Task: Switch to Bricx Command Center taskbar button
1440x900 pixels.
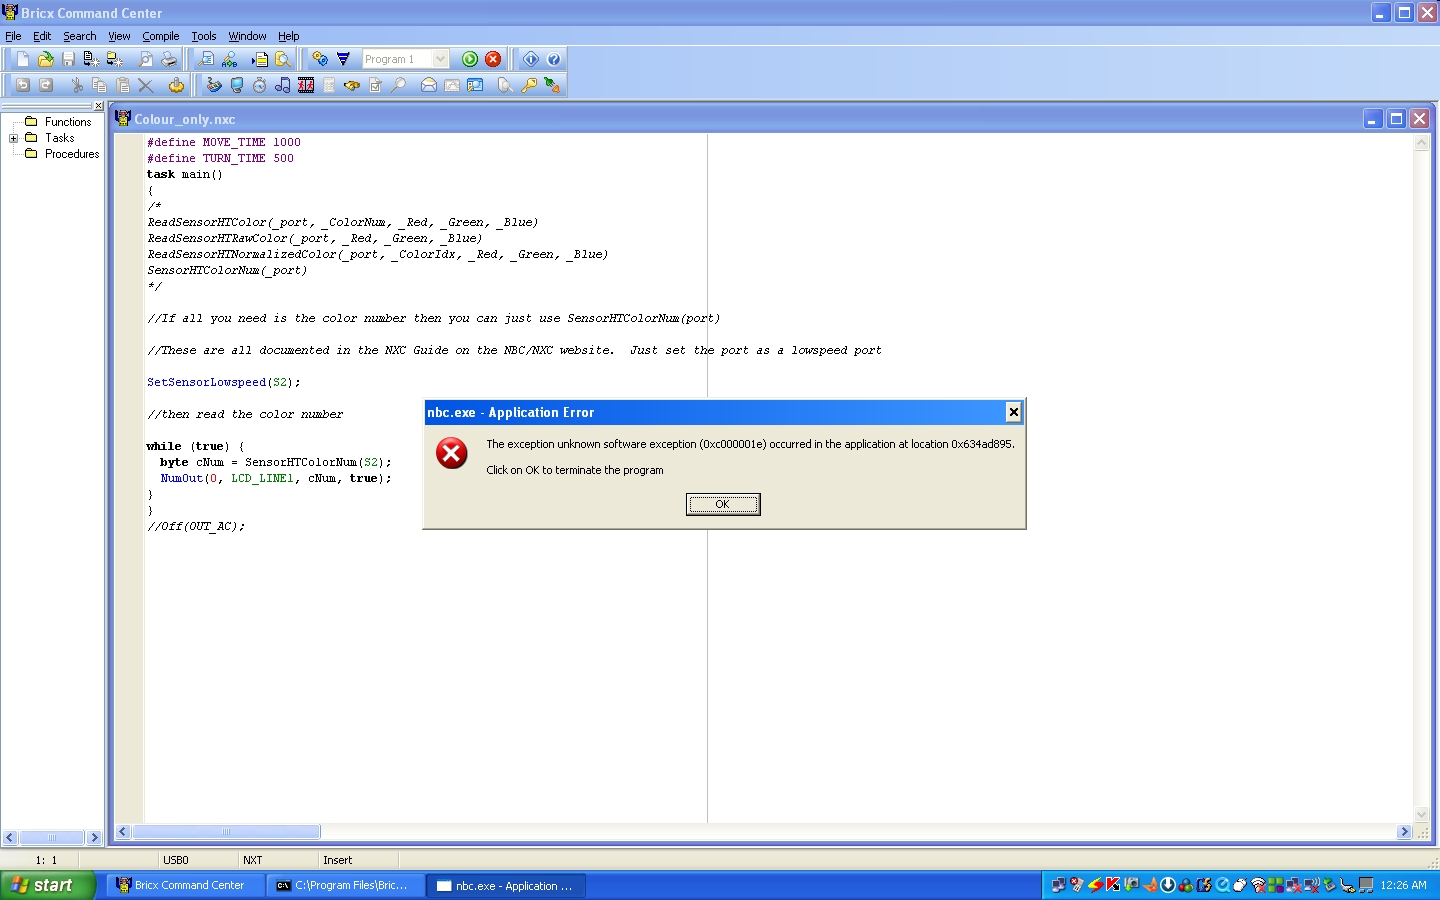Action: [x=185, y=885]
